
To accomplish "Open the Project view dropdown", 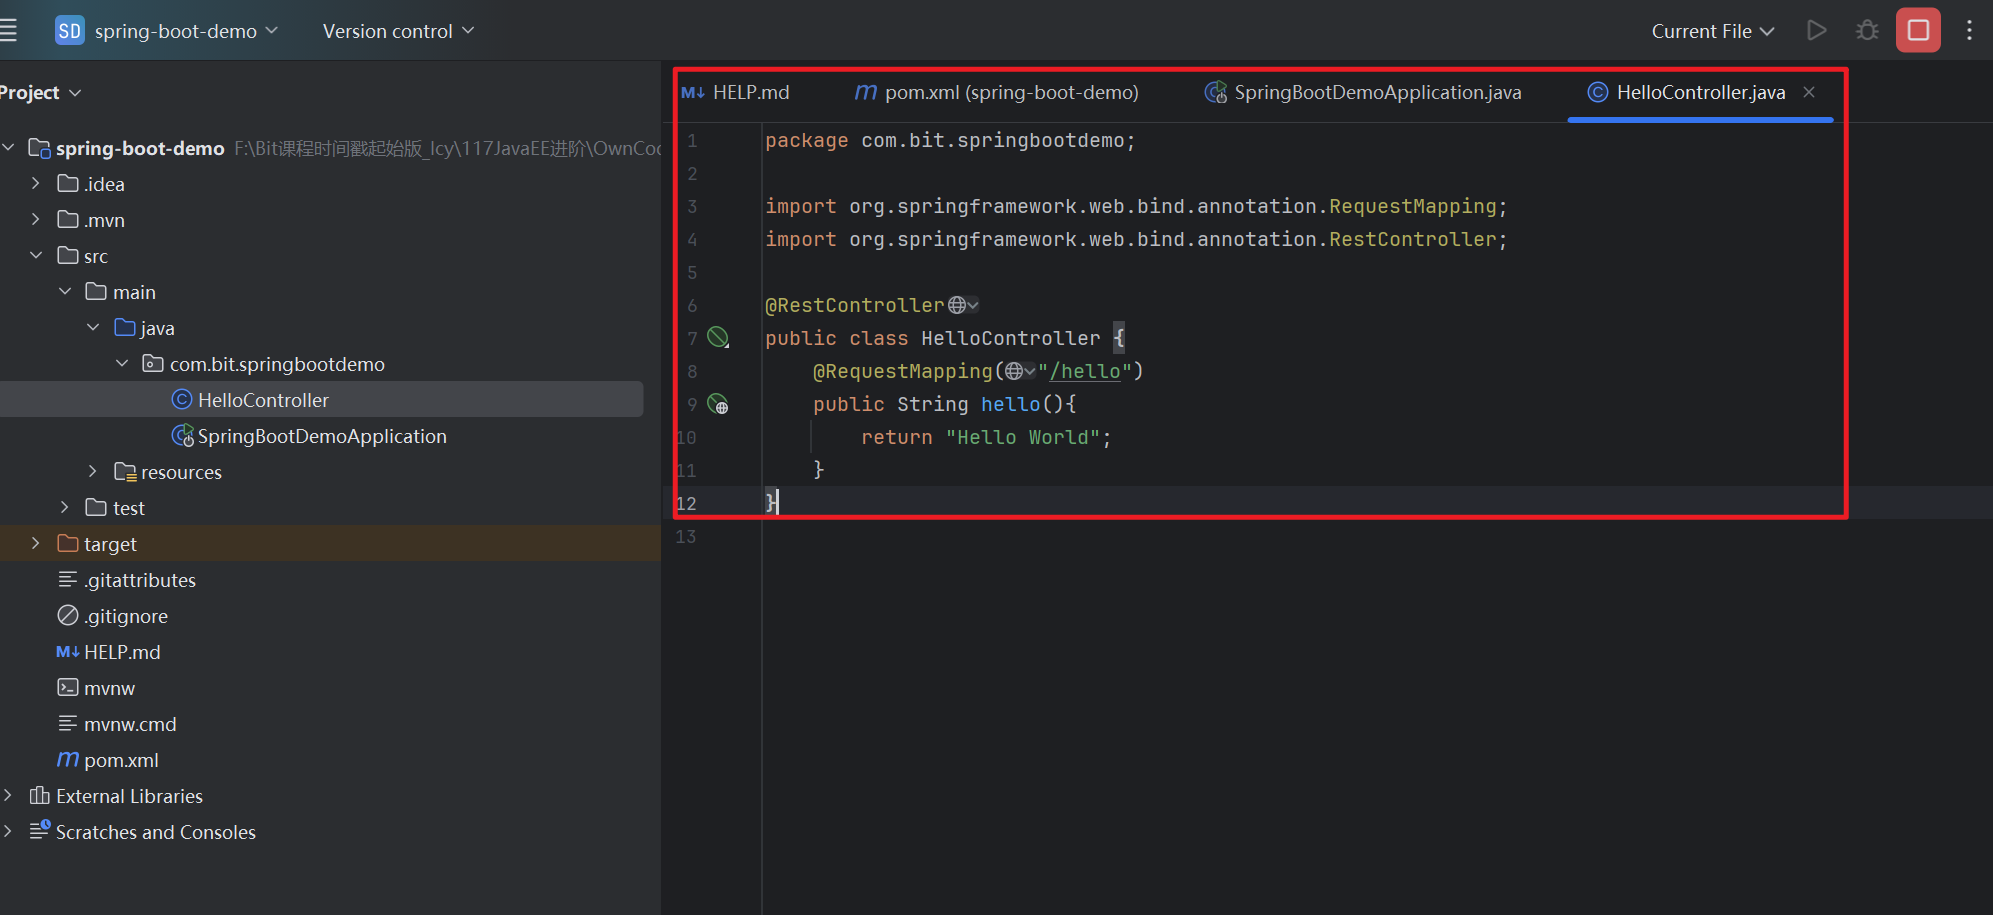I will click(x=40, y=93).
